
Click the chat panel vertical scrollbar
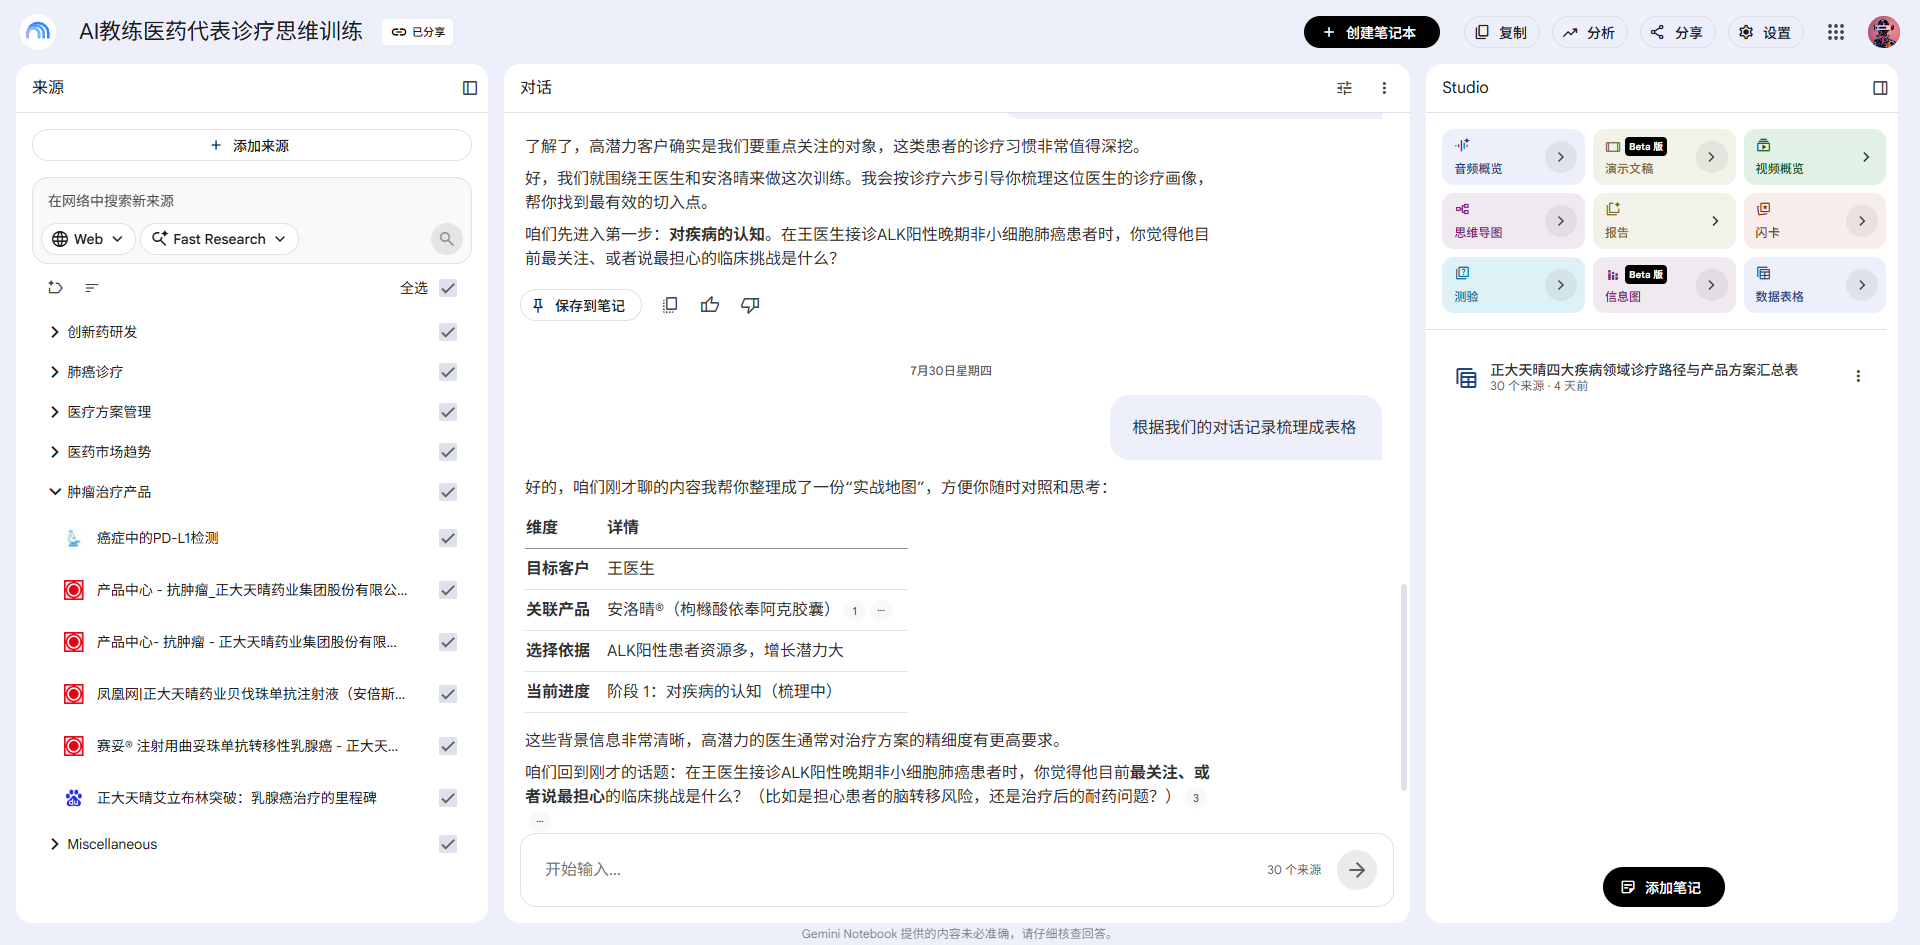[x=1403, y=688]
